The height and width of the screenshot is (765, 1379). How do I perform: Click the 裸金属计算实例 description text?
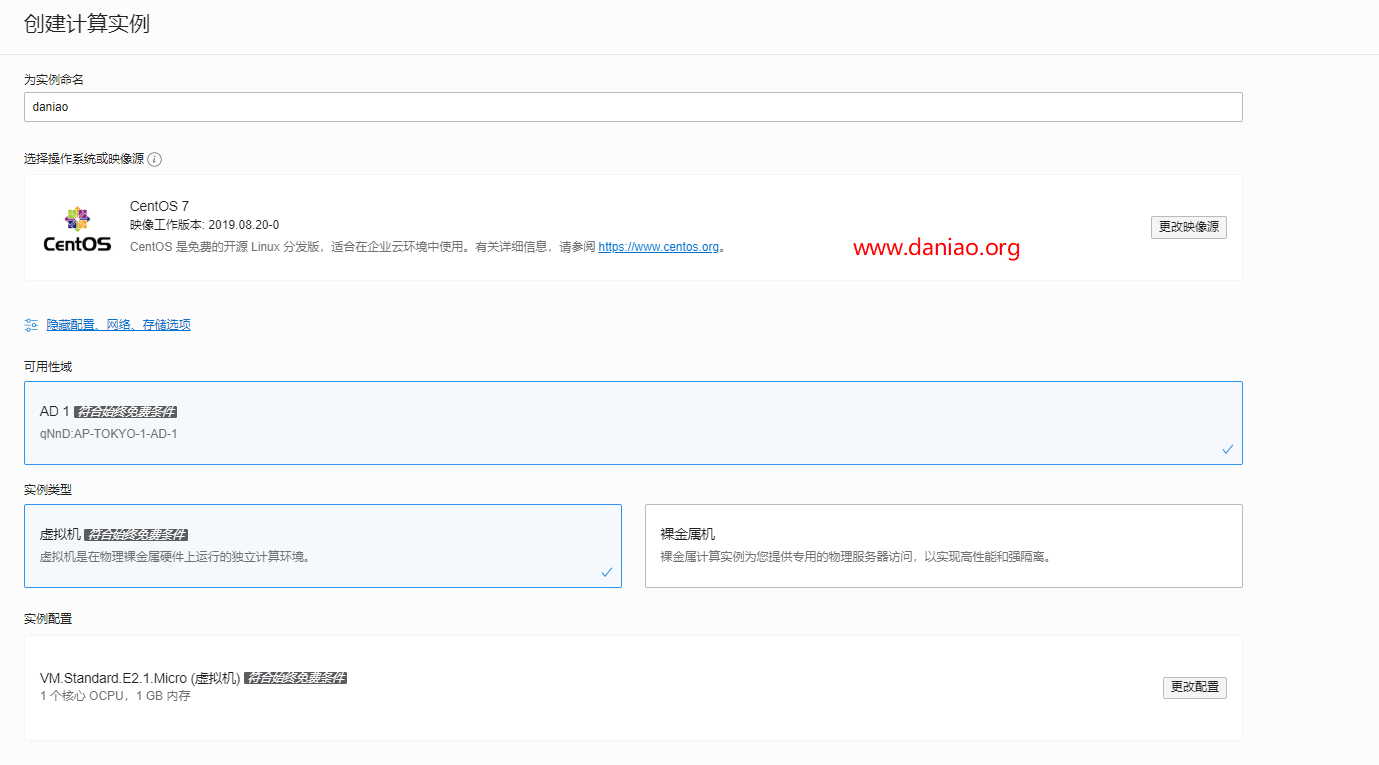tap(857, 557)
